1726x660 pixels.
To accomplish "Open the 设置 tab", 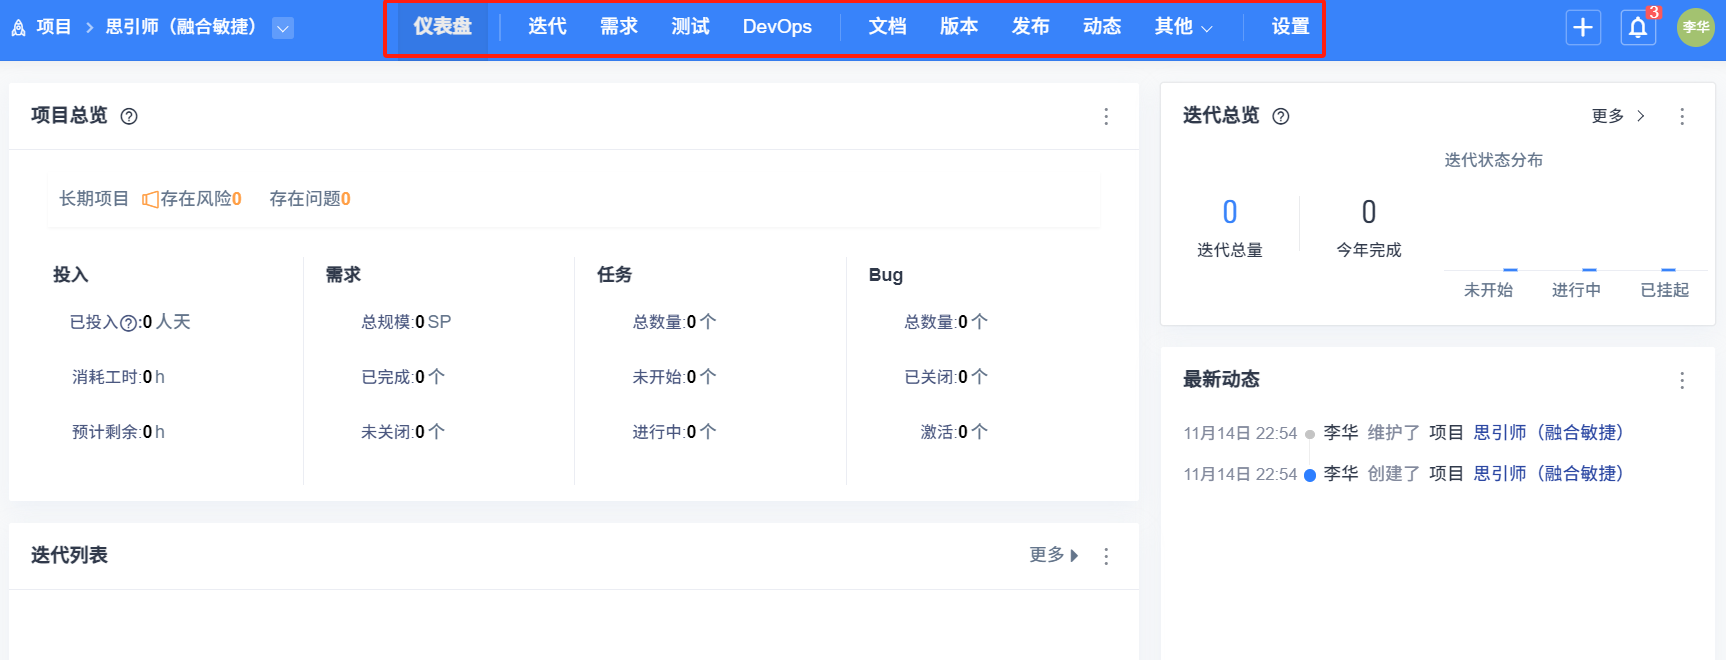I will tap(1291, 27).
